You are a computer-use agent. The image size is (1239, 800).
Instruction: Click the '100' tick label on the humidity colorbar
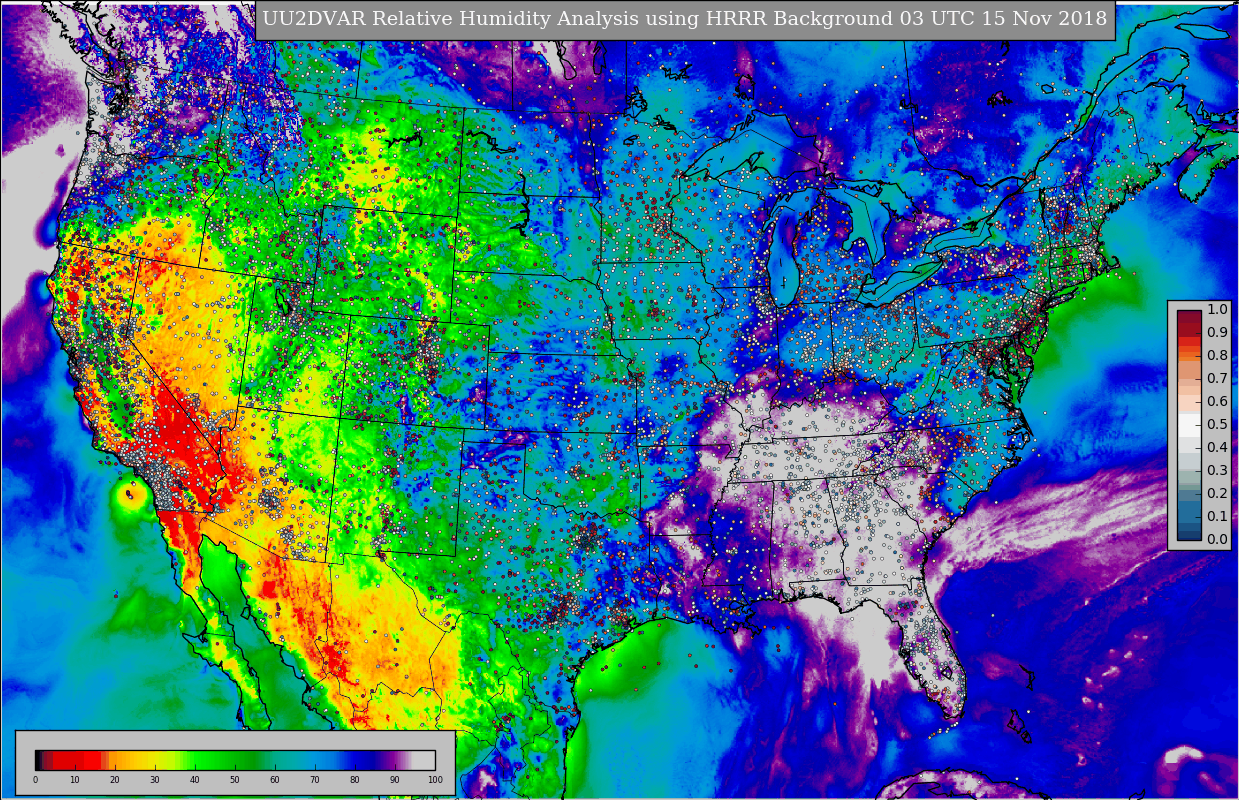[x=435, y=780]
